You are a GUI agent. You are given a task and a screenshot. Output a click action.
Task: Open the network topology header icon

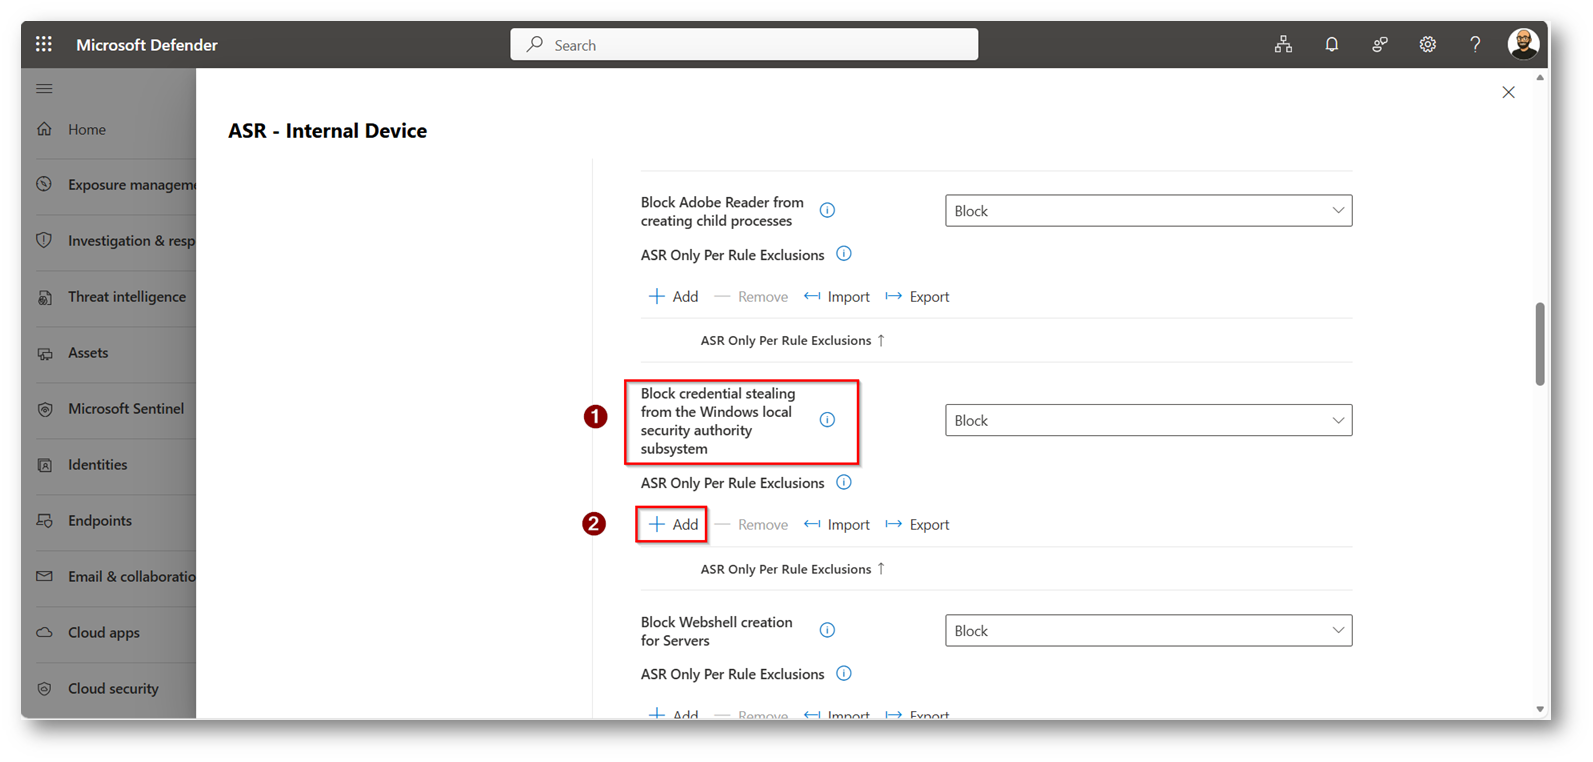click(1283, 44)
